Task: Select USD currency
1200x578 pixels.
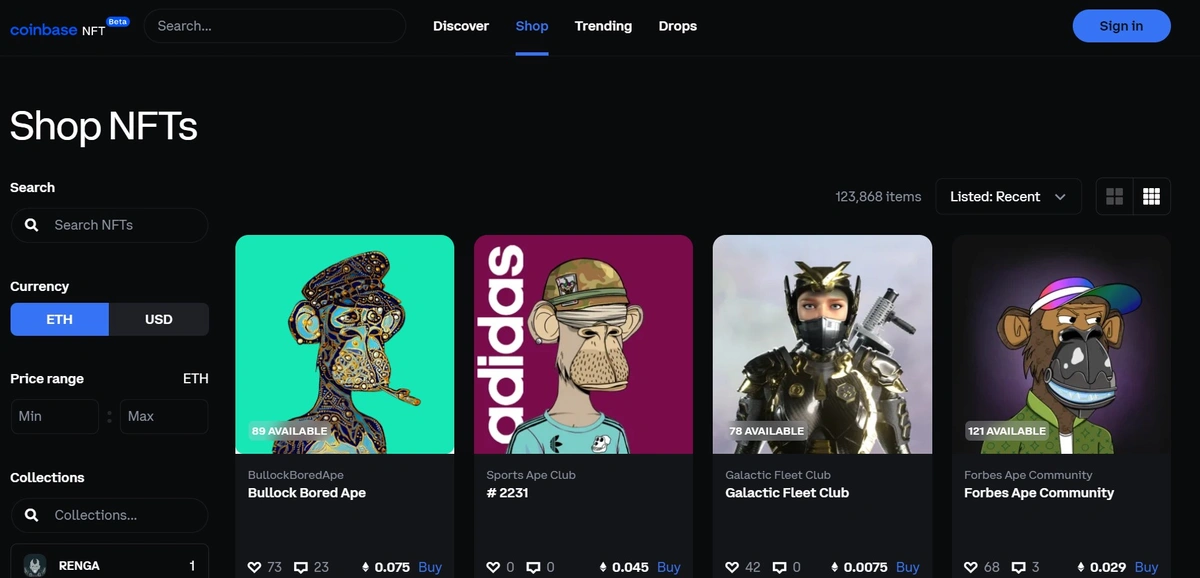Action: point(159,319)
